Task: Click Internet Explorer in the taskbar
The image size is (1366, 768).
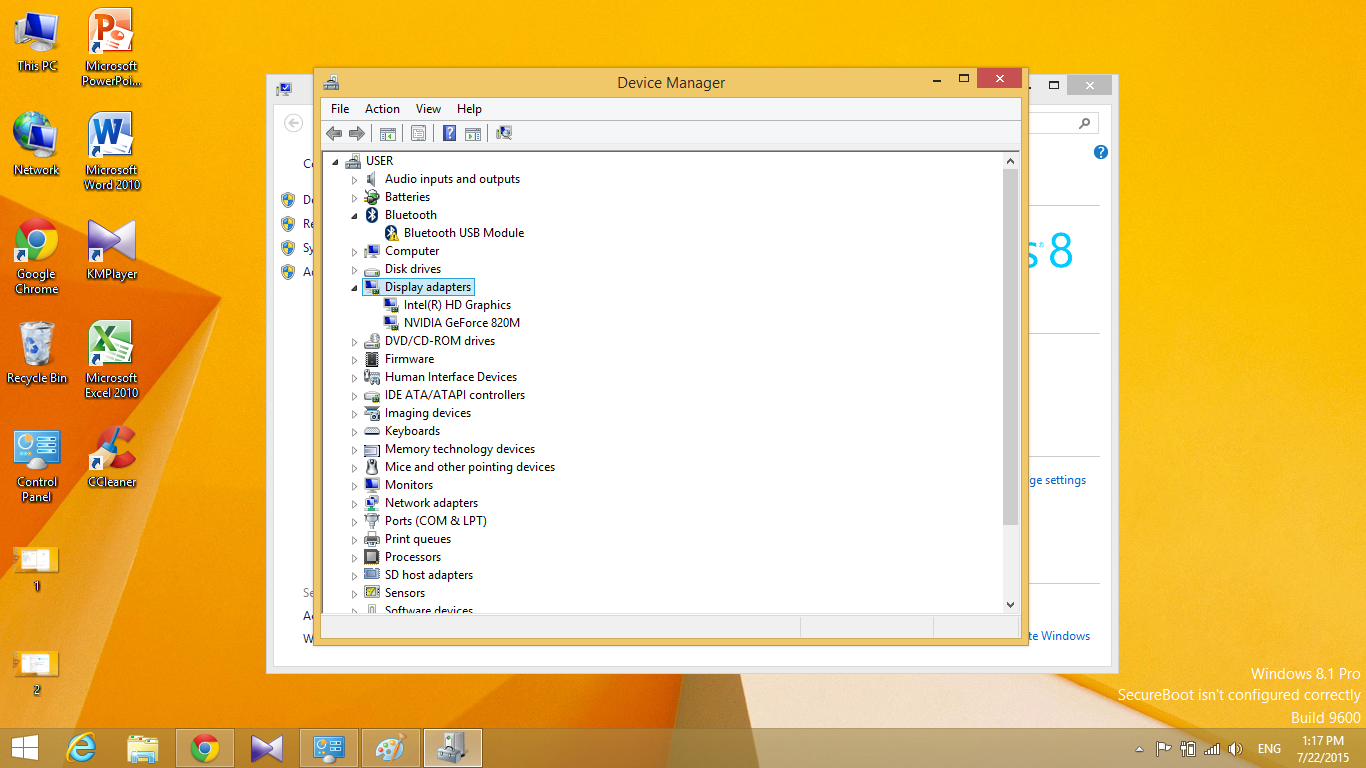Action: click(81, 748)
